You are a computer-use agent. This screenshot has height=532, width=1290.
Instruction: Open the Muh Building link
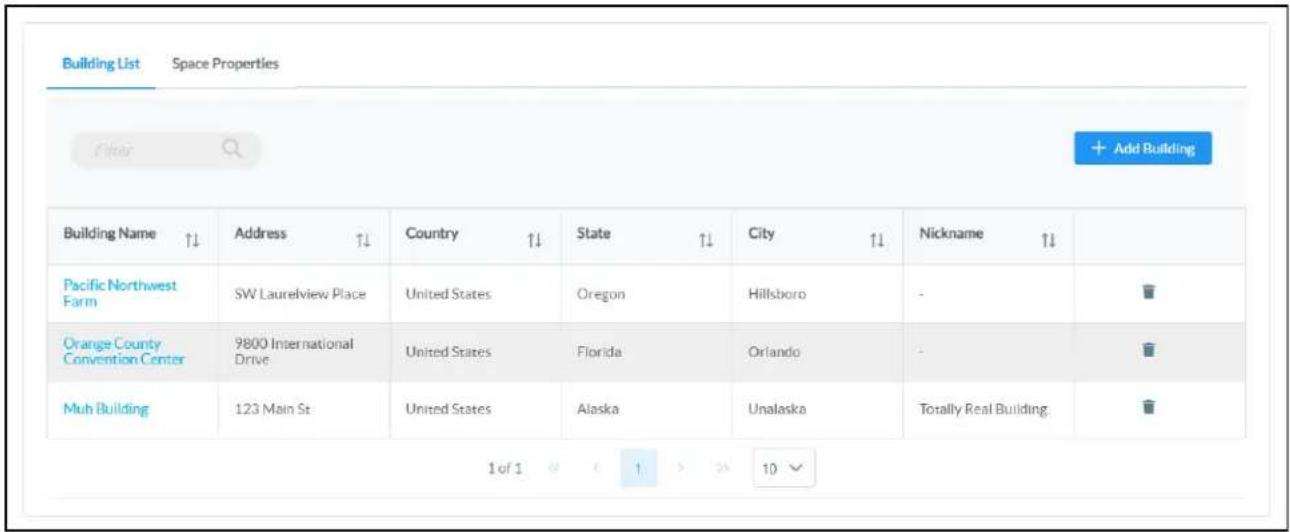[107, 407]
